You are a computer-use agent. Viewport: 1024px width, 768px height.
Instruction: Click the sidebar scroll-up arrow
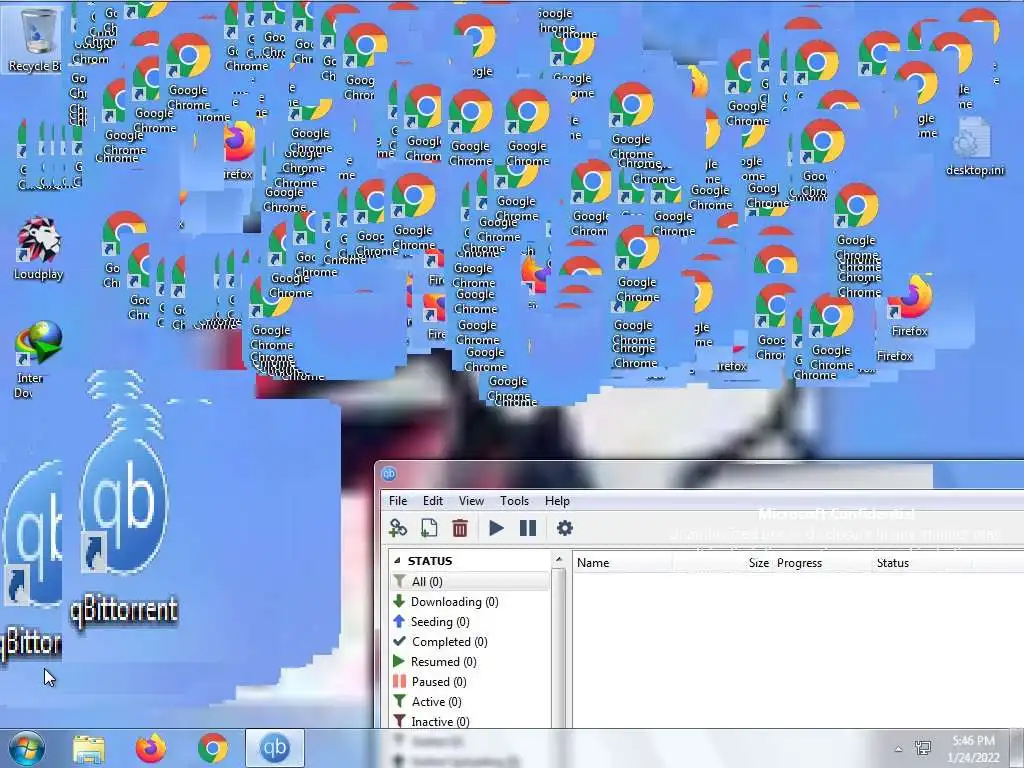click(558, 560)
